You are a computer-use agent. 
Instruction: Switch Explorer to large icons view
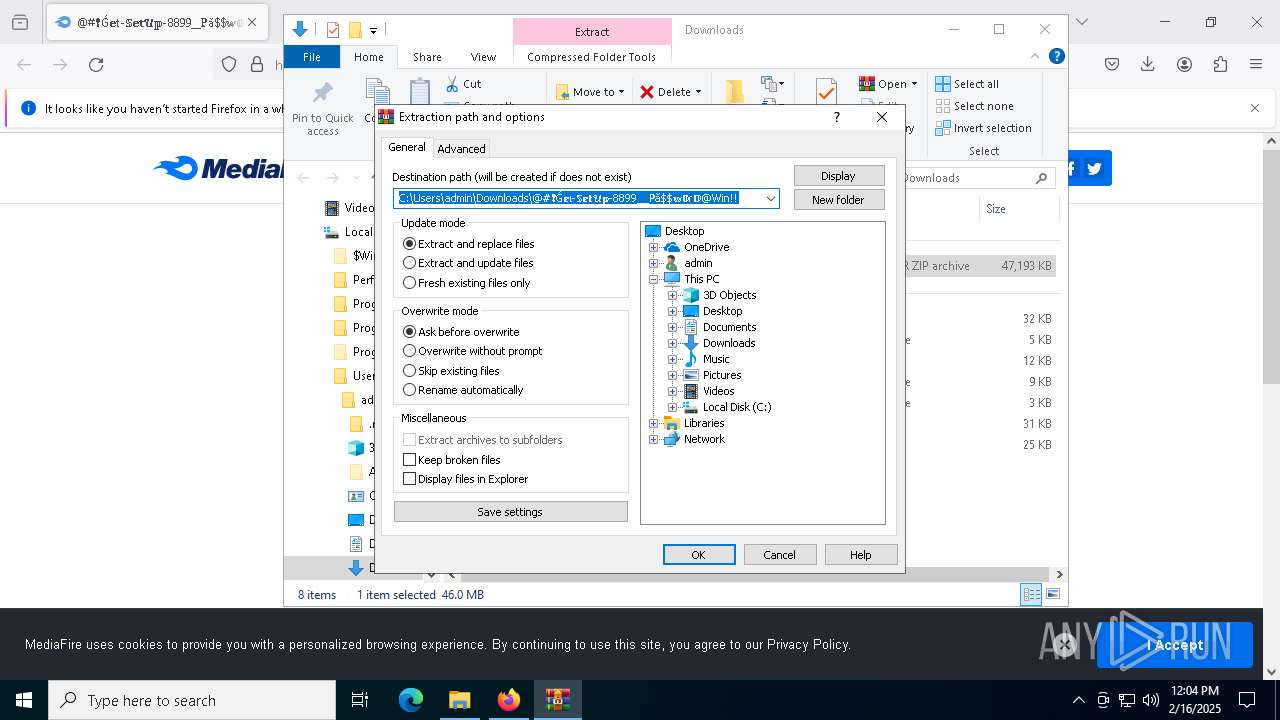tap(1052, 594)
